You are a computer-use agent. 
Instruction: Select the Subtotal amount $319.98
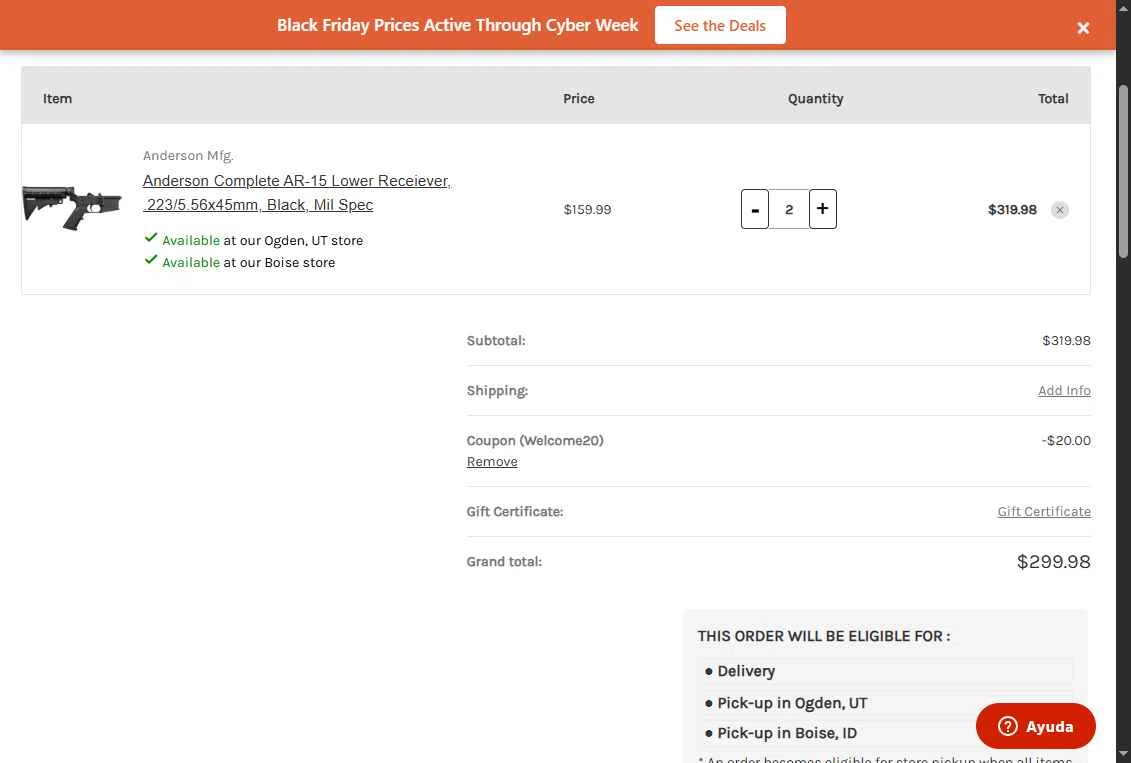click(x=1066, y=340)
